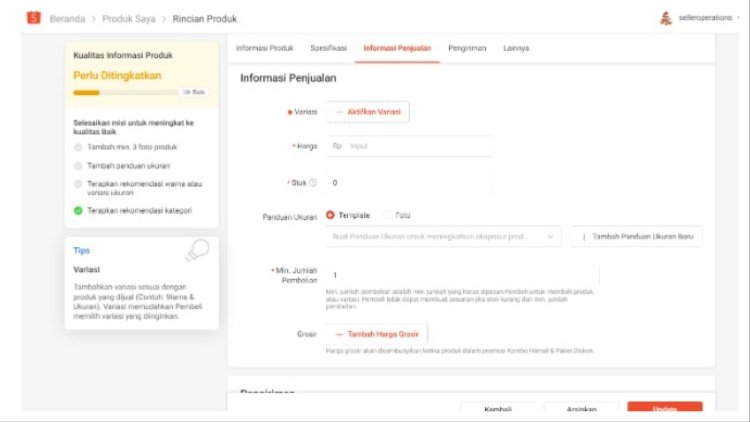Click the selleroperations profile avatar
Screen dimensions: 750x422
point(666,18)
